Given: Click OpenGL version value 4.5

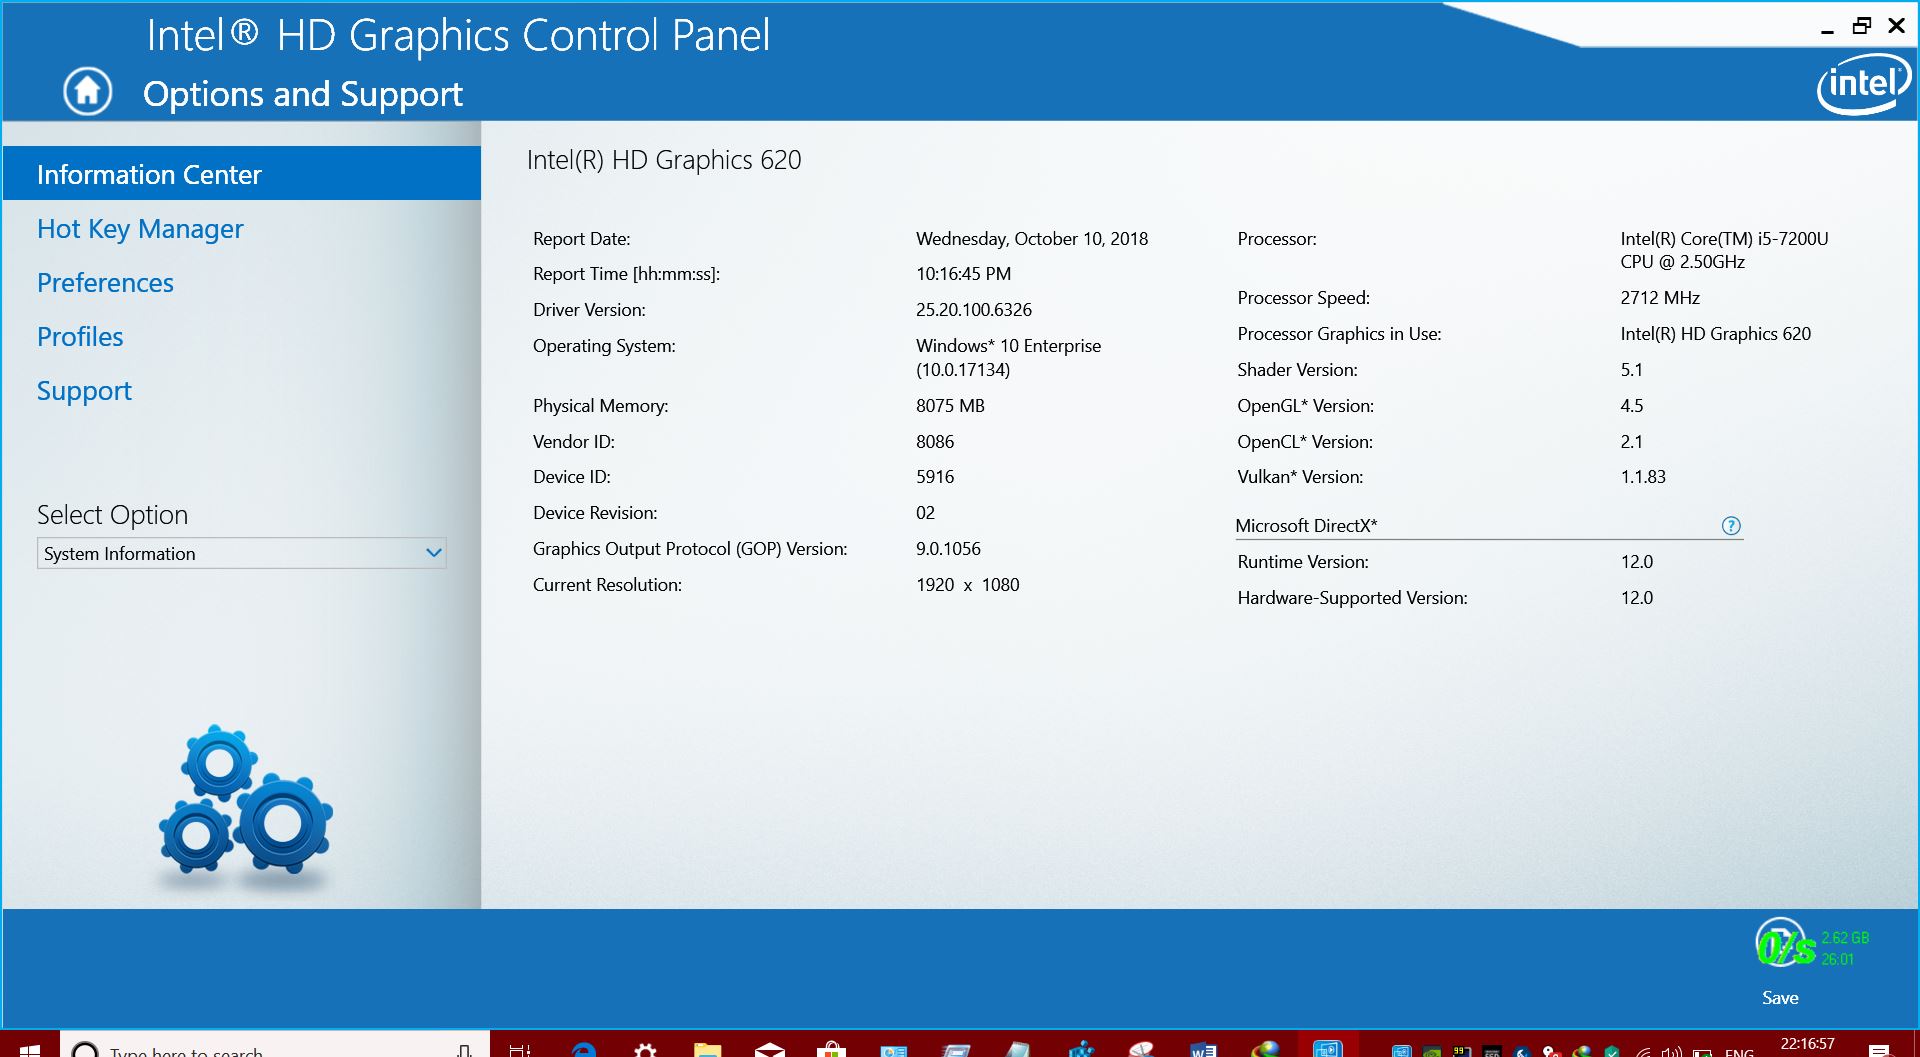Looking at the screenshot, I should point(1631,406).
